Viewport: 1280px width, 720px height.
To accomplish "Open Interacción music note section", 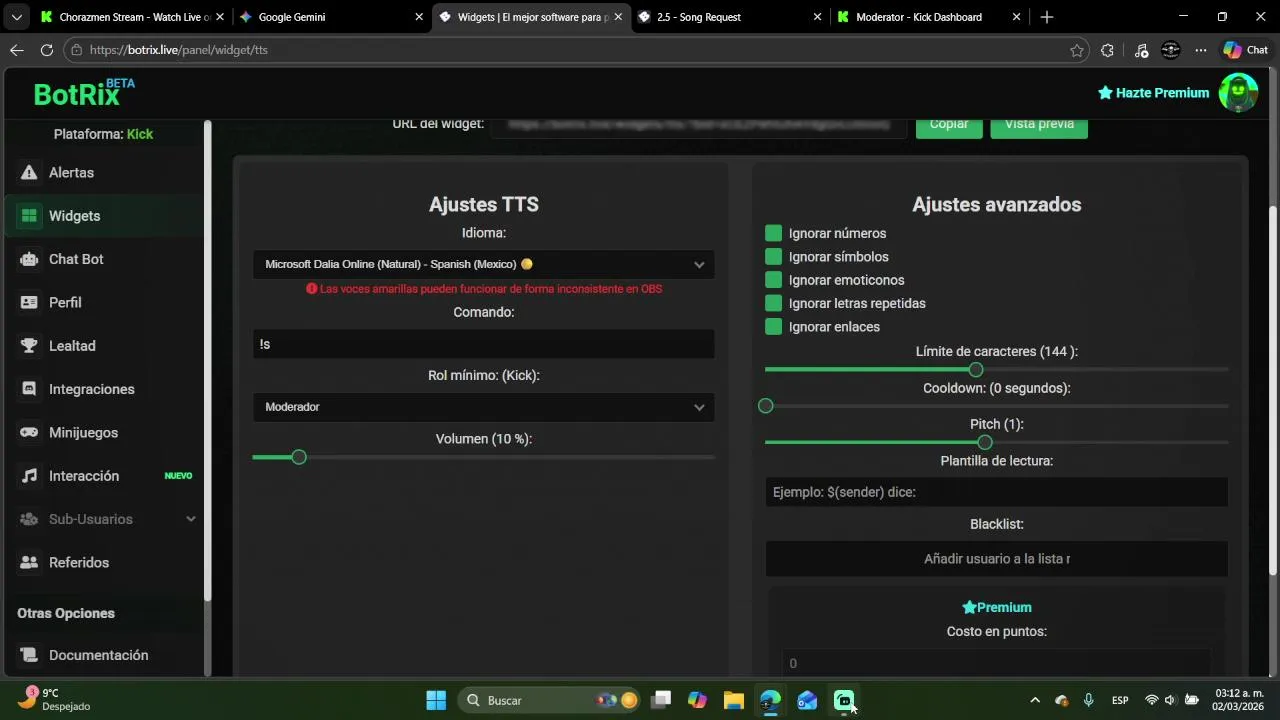I will (84, 476).
